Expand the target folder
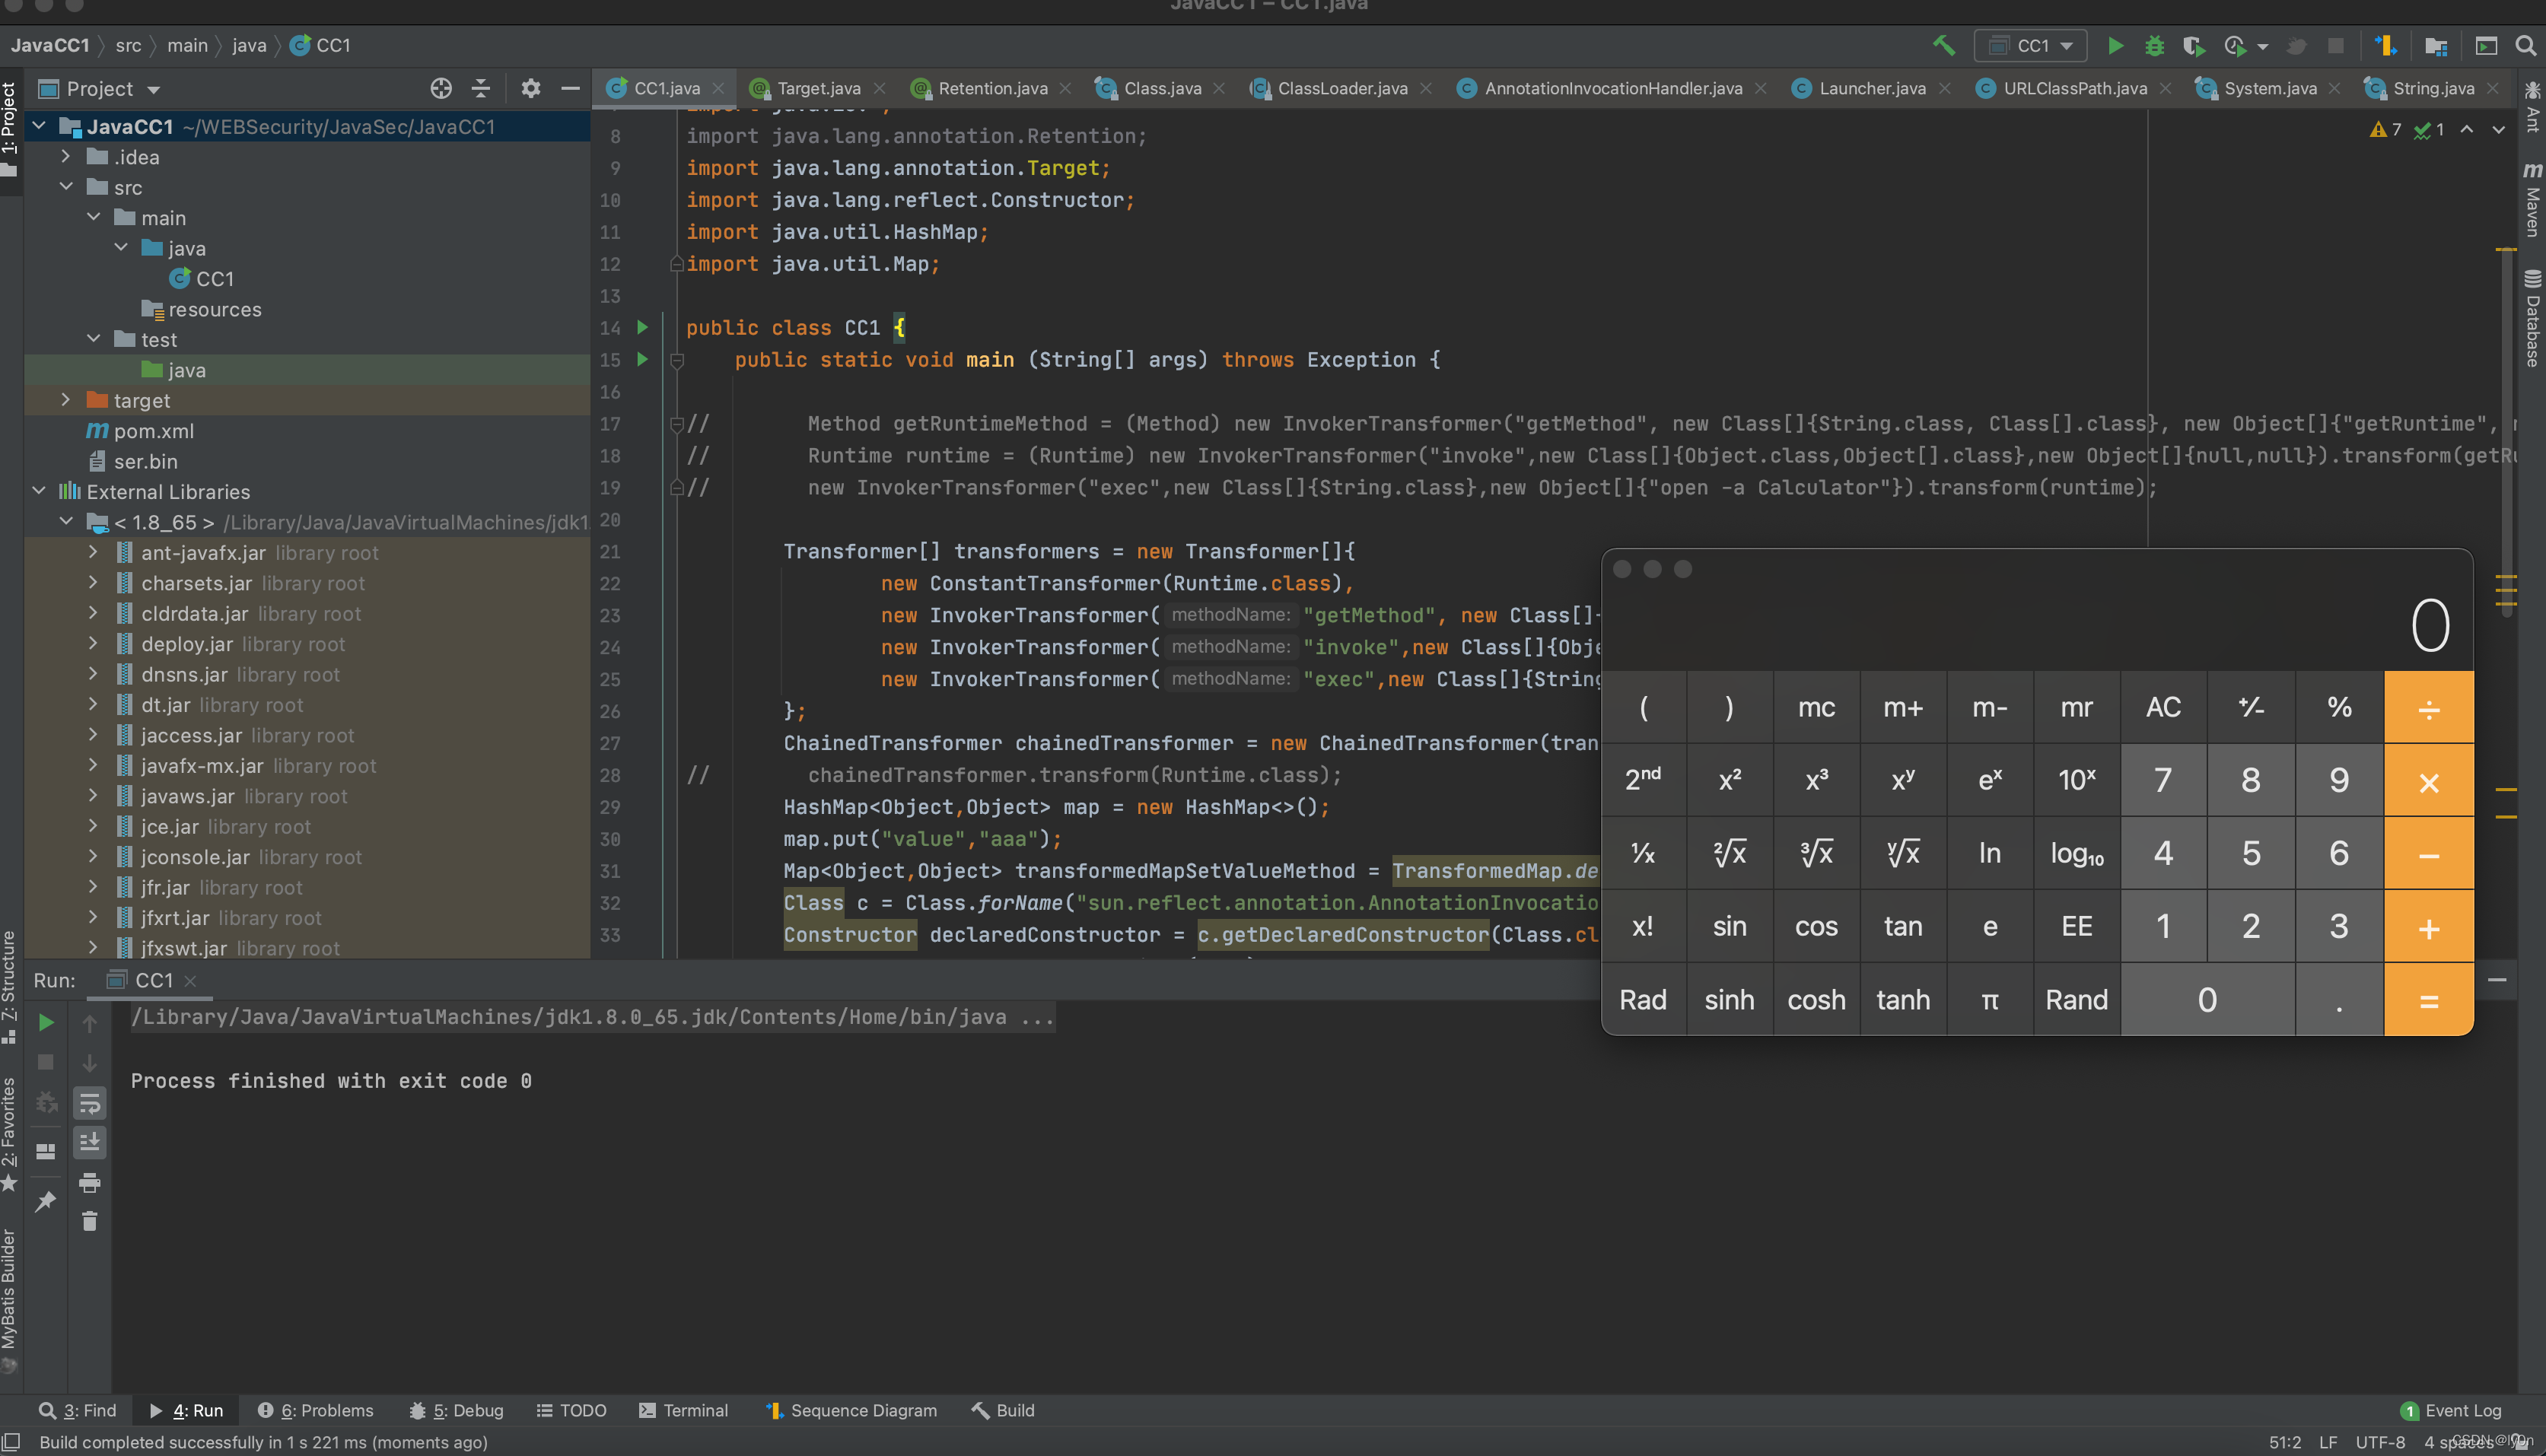 [x=66, y=400]
